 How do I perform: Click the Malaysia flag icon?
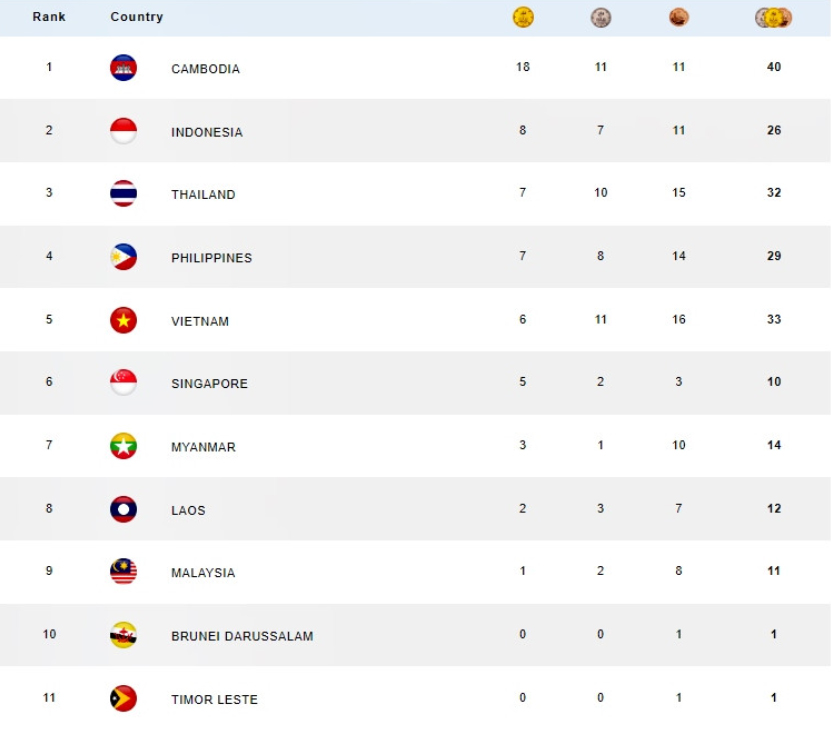(123, 571)
